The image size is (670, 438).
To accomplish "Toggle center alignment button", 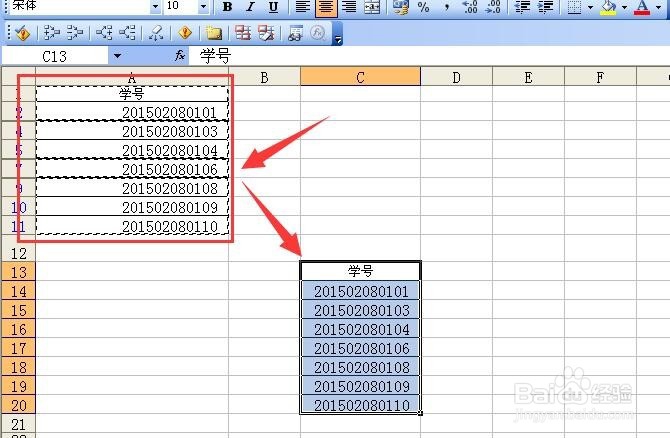I will click(326, 7).
